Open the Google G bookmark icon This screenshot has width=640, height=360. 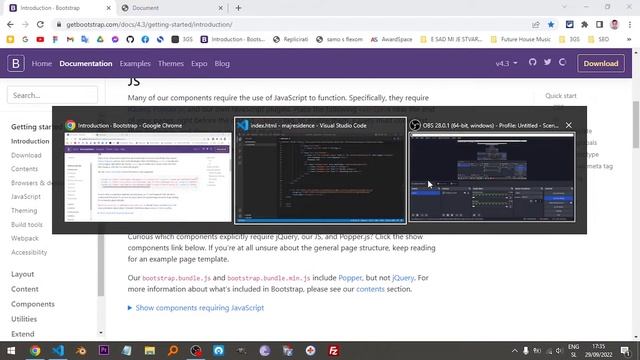(x=25, y=39)
